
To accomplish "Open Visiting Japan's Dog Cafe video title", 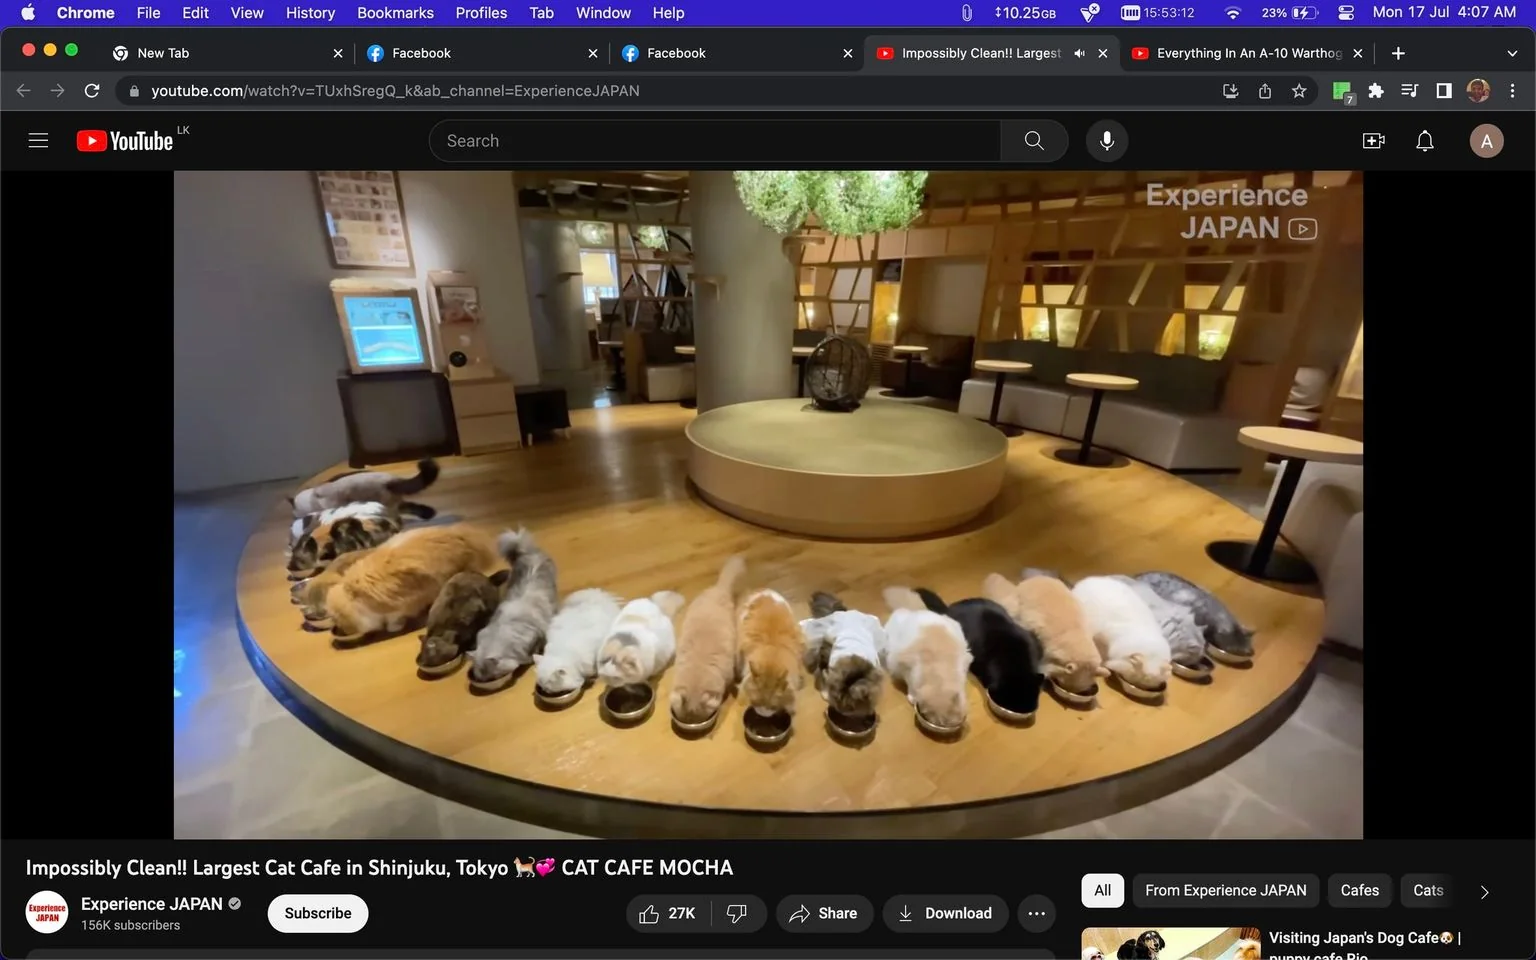I will [x=1365, y=946].
